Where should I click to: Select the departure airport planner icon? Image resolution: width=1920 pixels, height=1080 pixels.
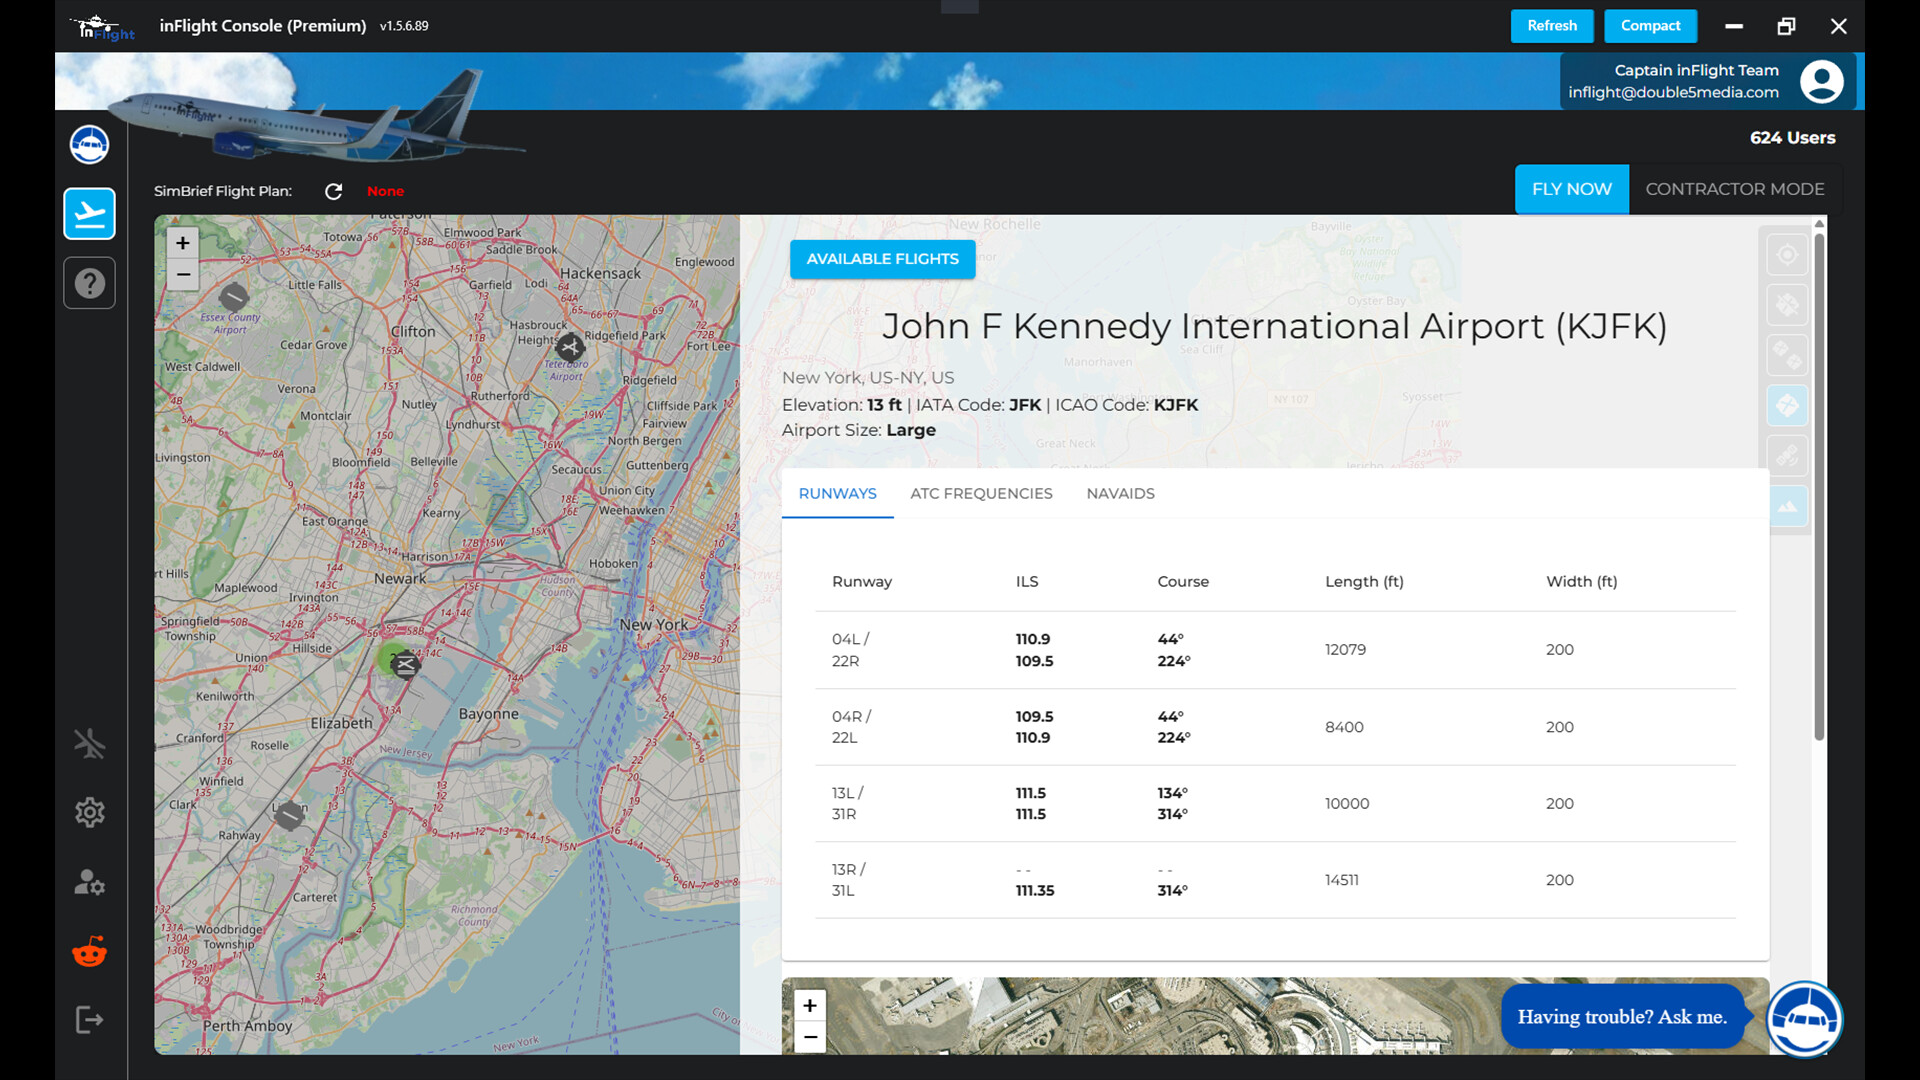coord(89,214)
